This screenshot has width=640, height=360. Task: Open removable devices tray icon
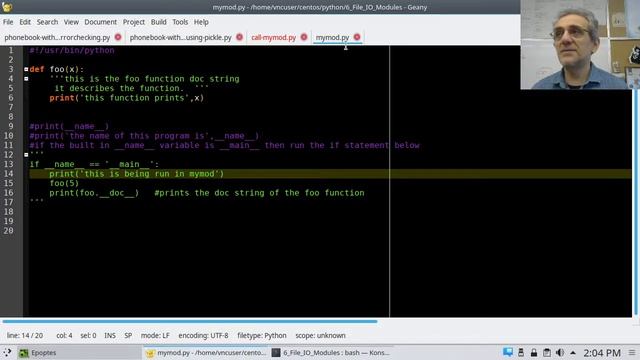point(521,352)
